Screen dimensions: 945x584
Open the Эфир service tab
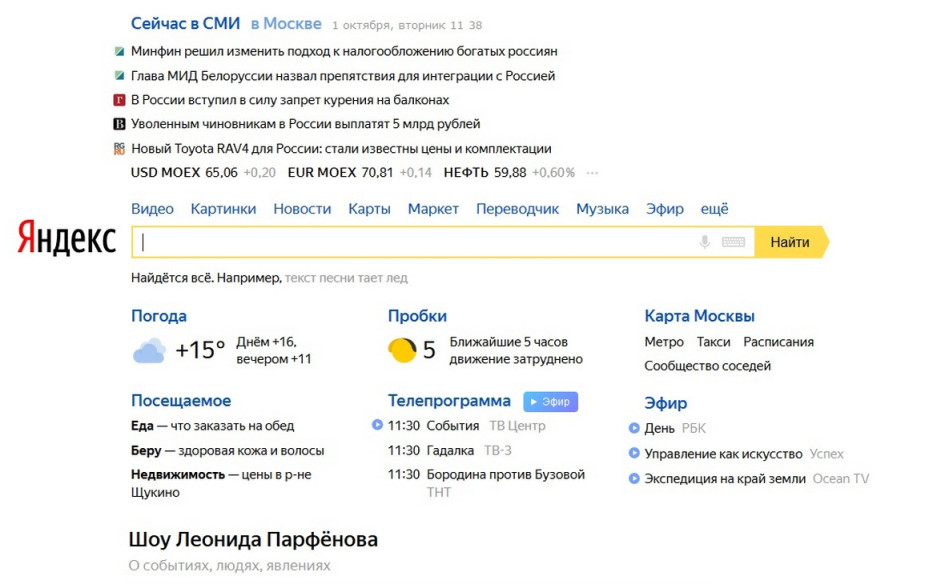(x=665, y=209)
